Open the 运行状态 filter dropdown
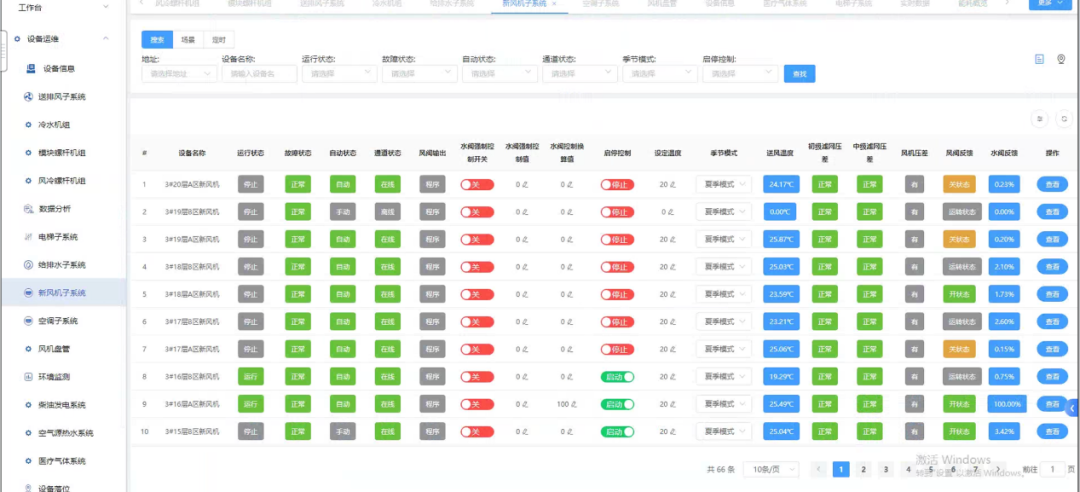Viewport: 1080px width, 492px height. (340, 74)
